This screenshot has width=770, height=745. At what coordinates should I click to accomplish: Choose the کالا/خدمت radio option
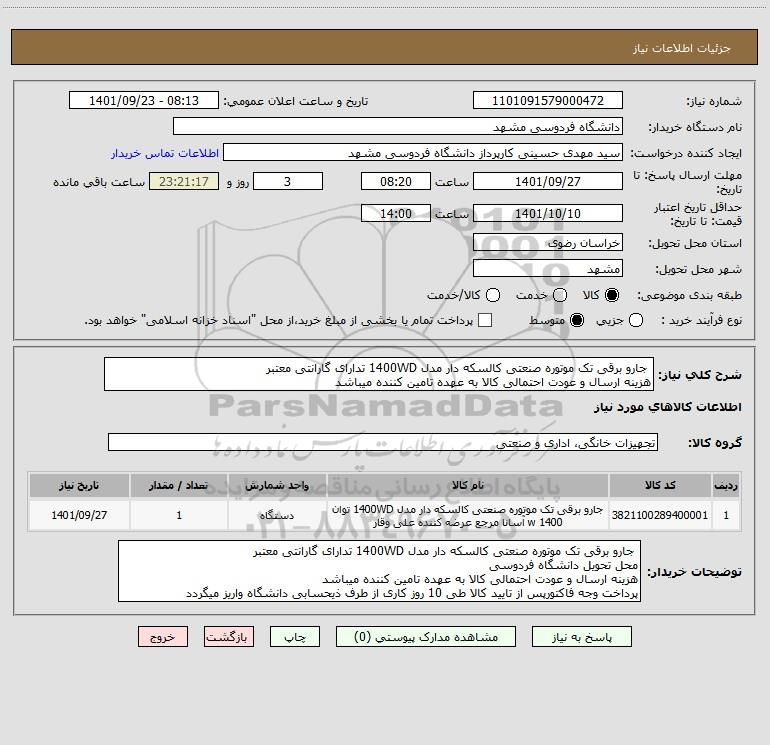point(493,295)
